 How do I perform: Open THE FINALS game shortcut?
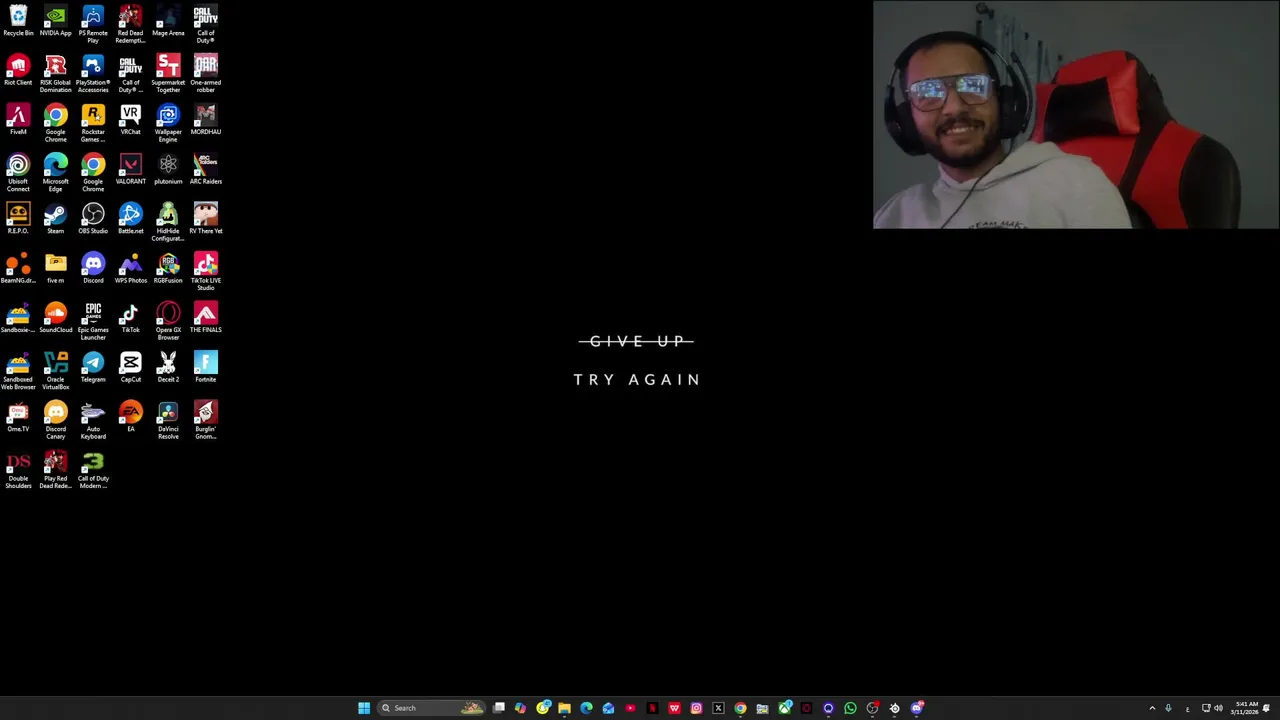tap(205, 318)
